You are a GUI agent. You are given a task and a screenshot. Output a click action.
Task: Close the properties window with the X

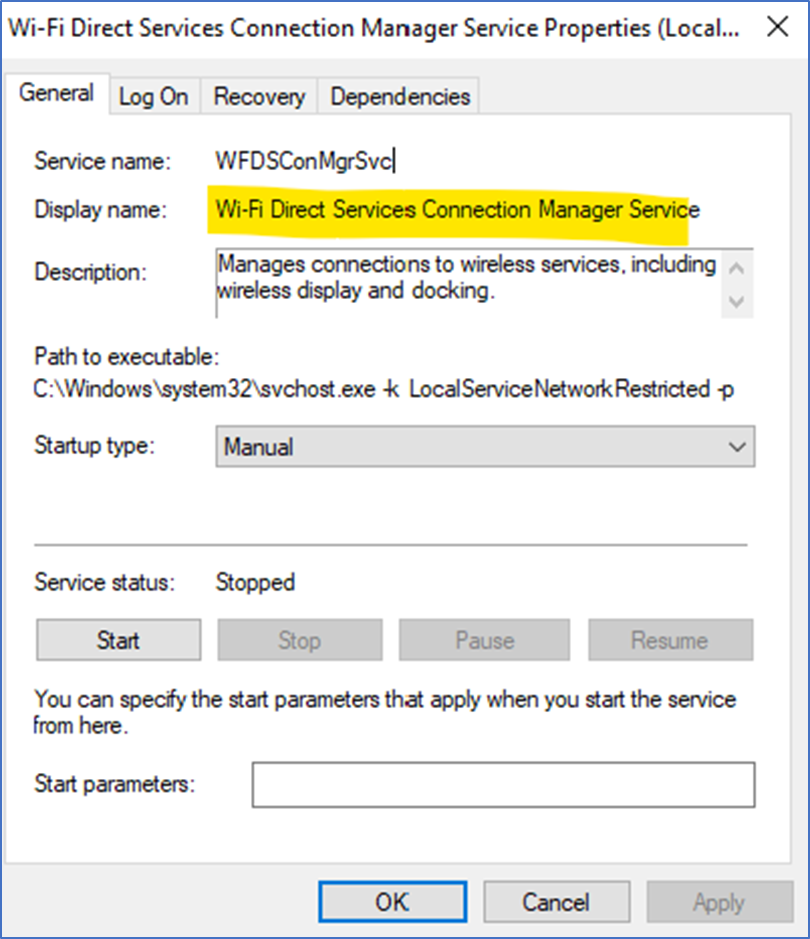tap(778, 26)
